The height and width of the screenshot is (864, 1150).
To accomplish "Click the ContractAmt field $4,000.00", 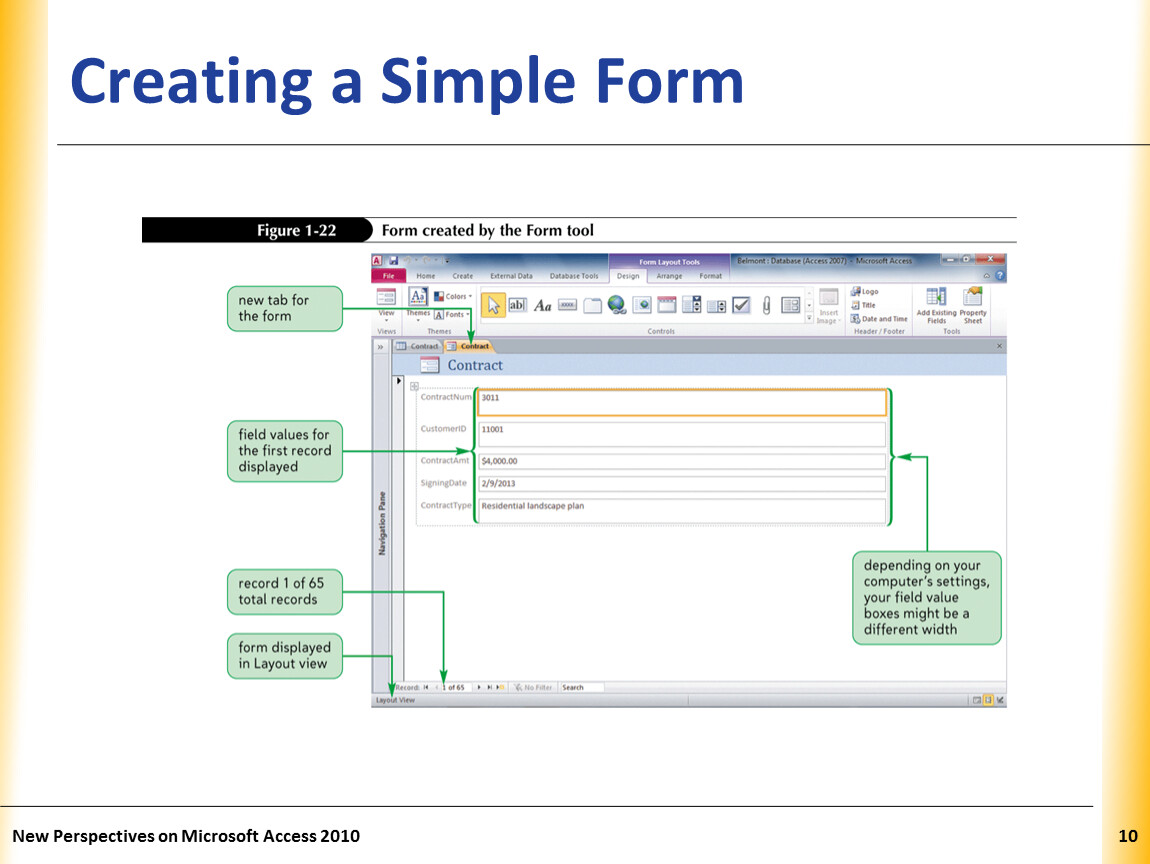I will [x=681, y=461].
